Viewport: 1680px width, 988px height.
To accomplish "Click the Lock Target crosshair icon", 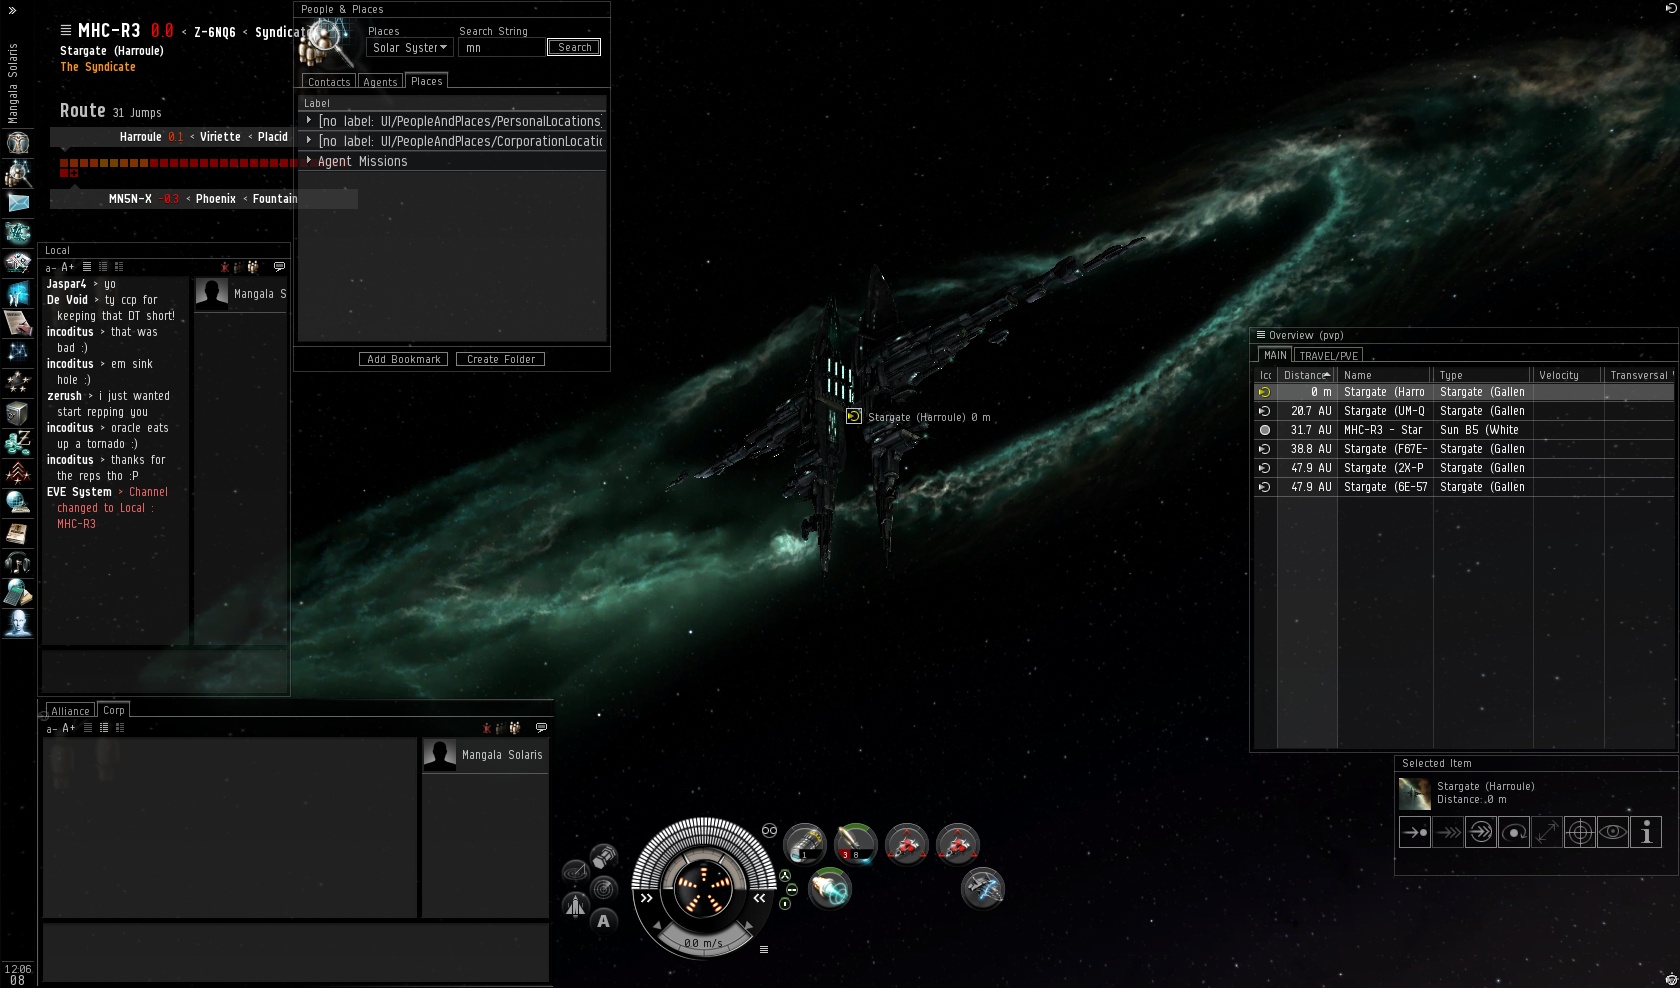I will [x=1580, y=832].
